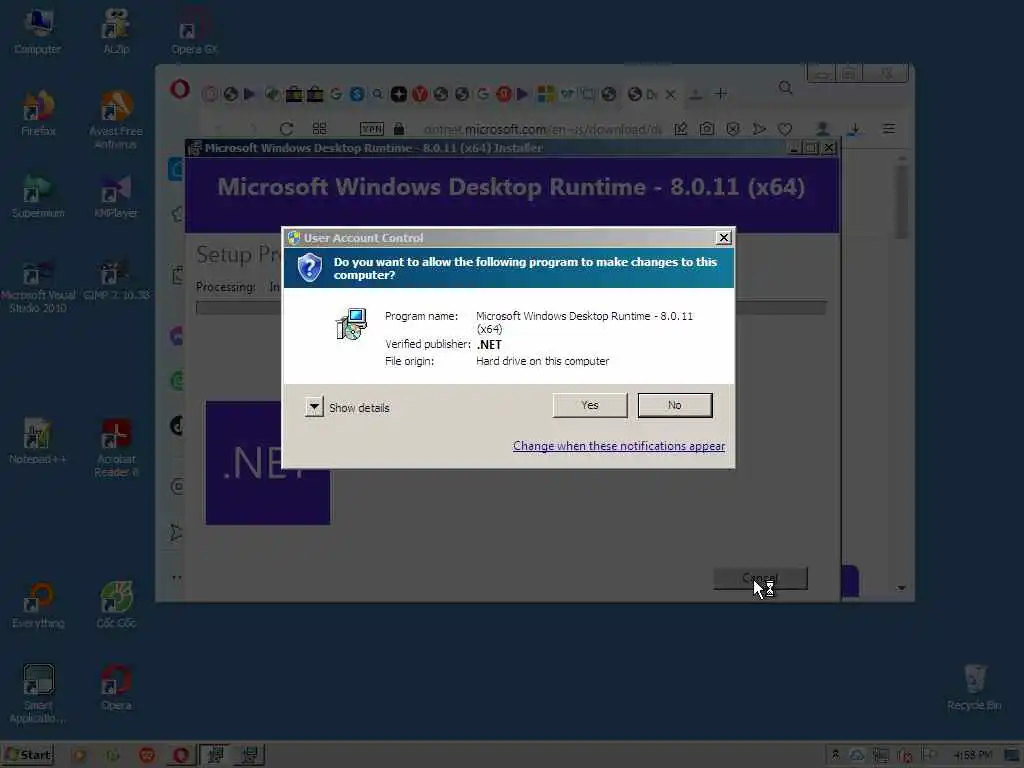Click Cancel in the Runtime installer
This screenshot has height=768, width=1024.
tap(760, 578)
